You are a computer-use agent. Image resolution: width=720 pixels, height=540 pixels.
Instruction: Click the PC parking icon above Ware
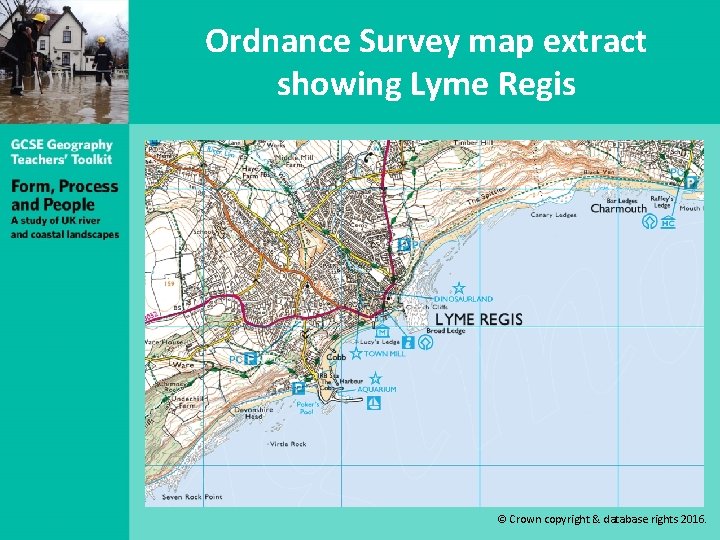click(250, 358)
